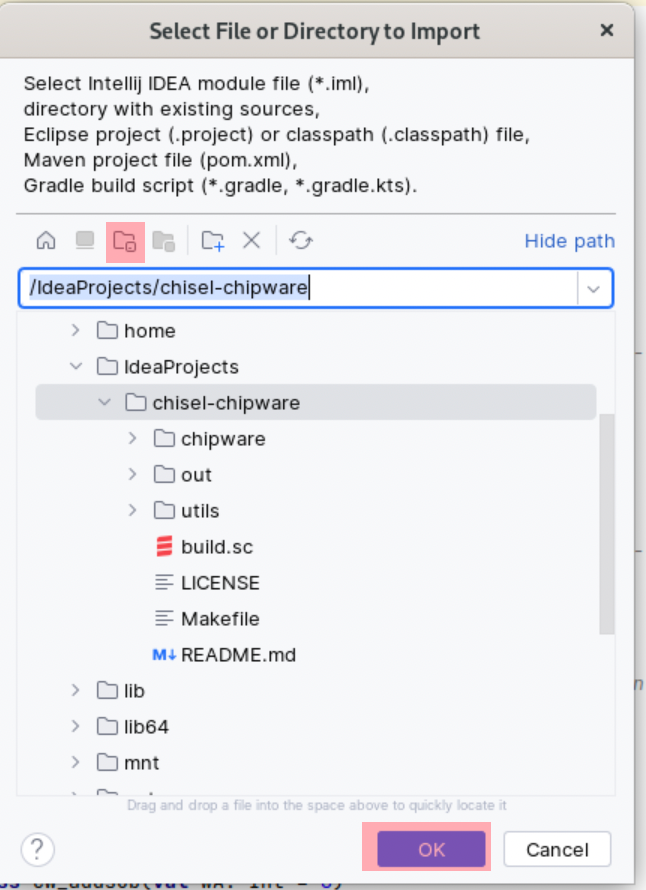Screen dimensions: 646x890
Task: Click the Hide path link
Action: point(569,241)
